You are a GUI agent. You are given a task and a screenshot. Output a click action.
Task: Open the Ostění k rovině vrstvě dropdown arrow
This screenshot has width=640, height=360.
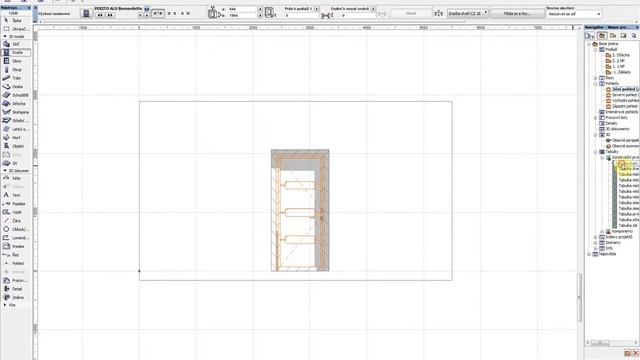pos(373,9)
